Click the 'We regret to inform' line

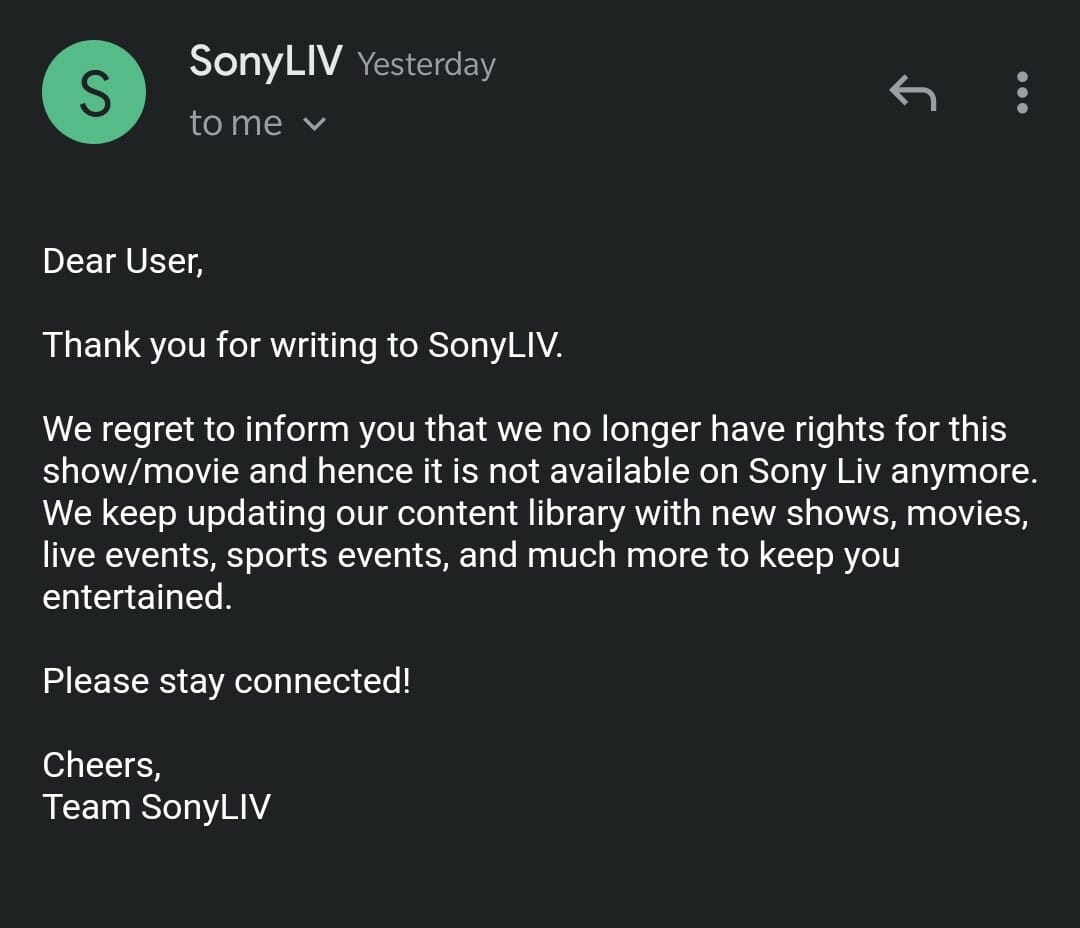click(525, 429)
